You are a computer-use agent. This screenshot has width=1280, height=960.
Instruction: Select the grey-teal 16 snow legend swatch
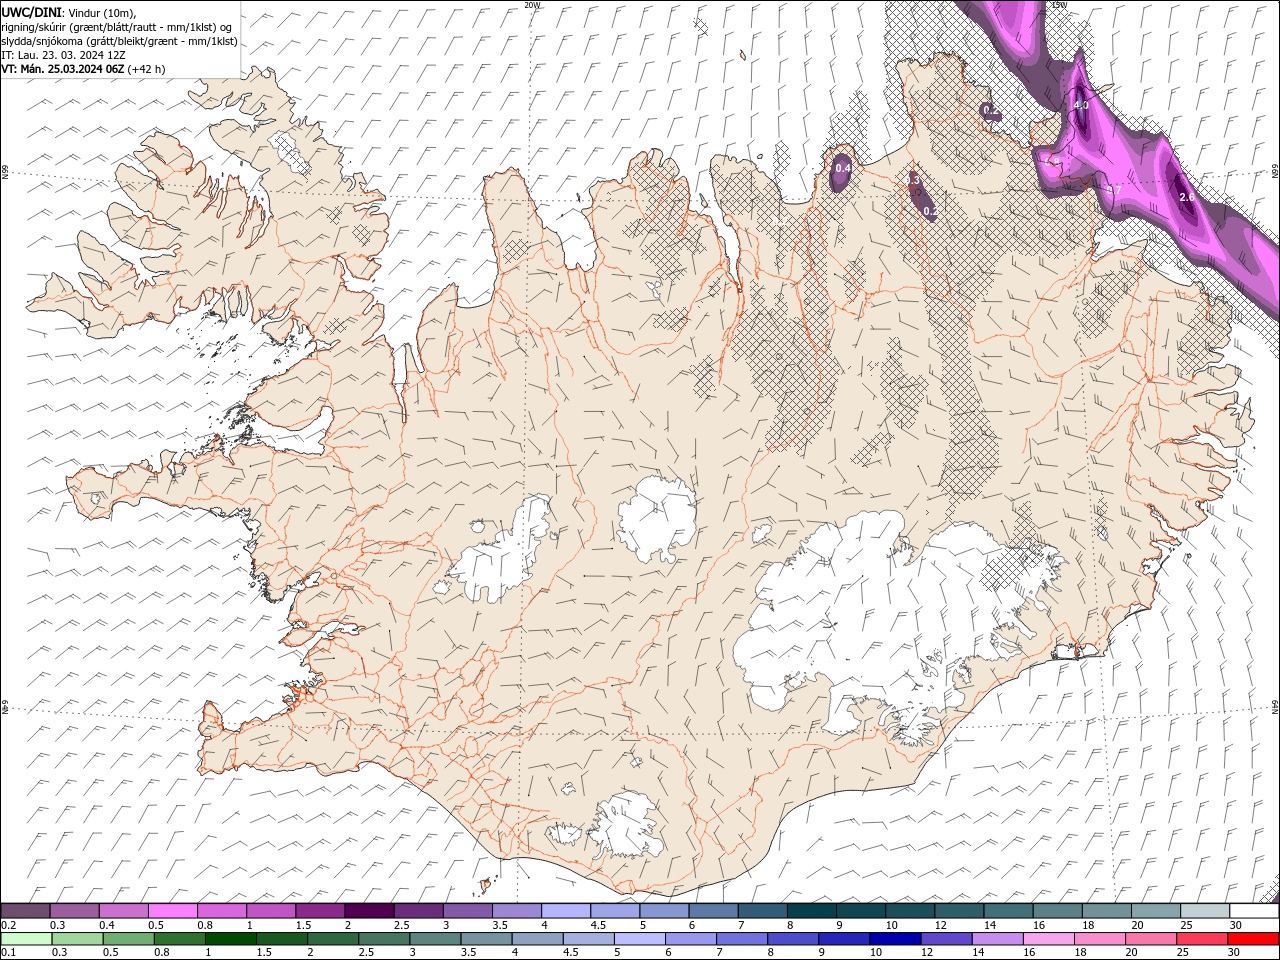[1057, 911]
